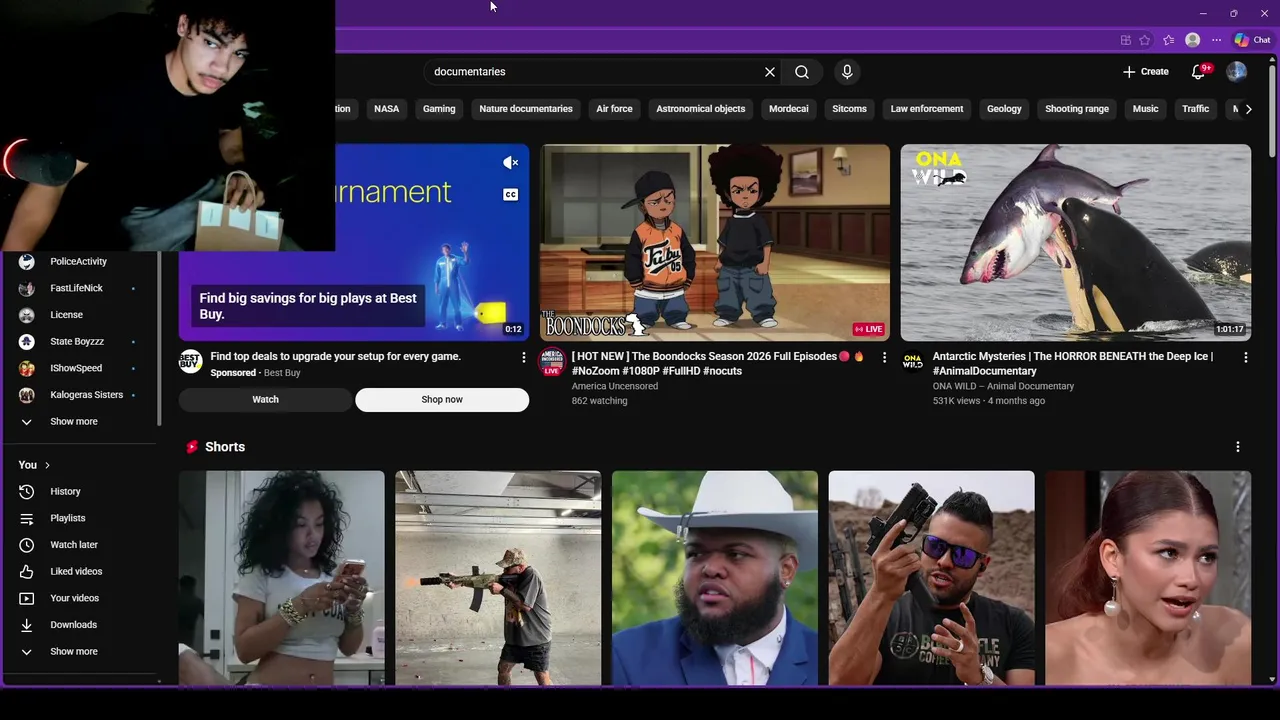Select the Air force chip
Screen dimensions: 1280x720
(614, 109)
